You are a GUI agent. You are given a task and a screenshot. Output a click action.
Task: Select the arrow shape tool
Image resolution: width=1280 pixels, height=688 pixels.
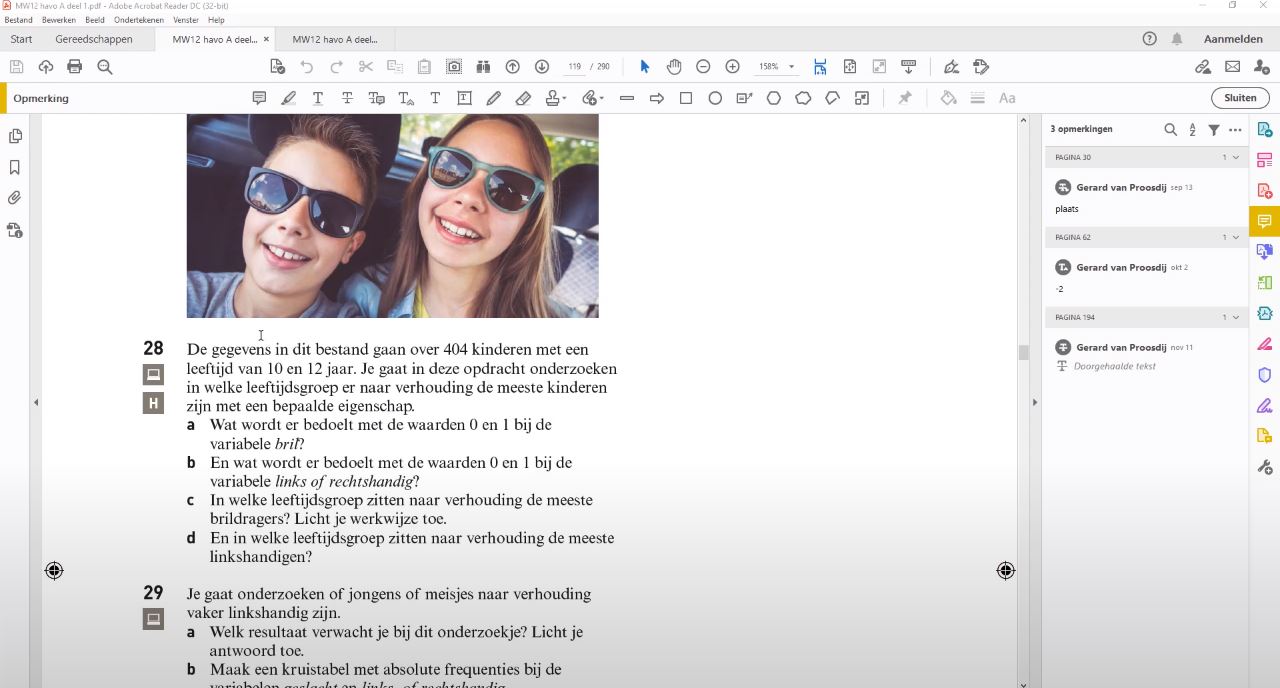point(657,98)
